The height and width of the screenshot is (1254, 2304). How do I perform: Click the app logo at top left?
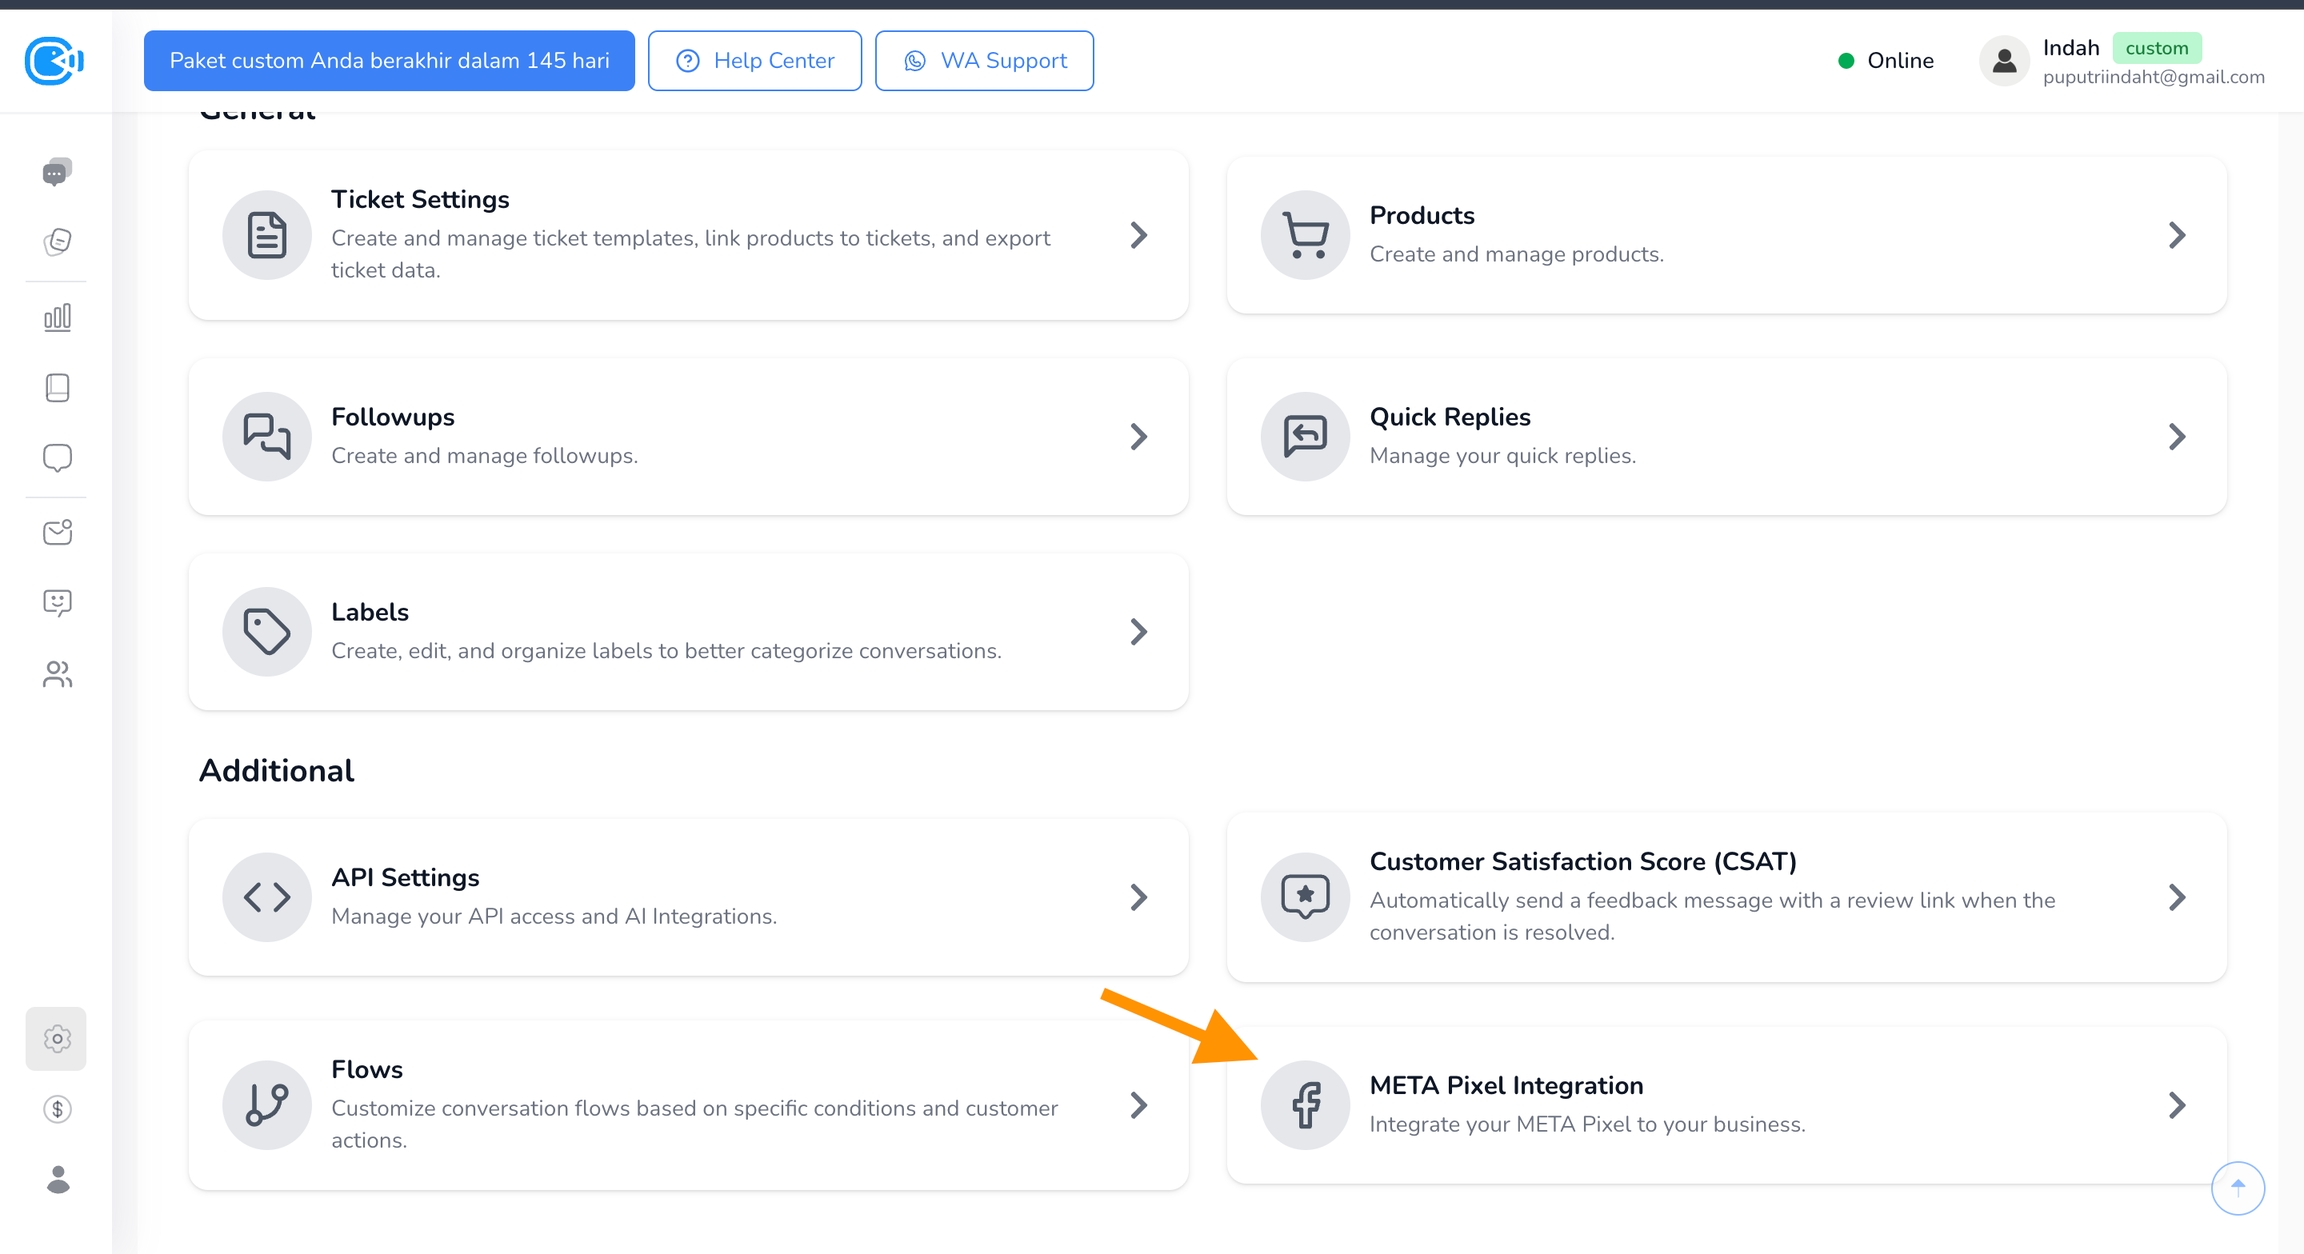click(54, 61)
